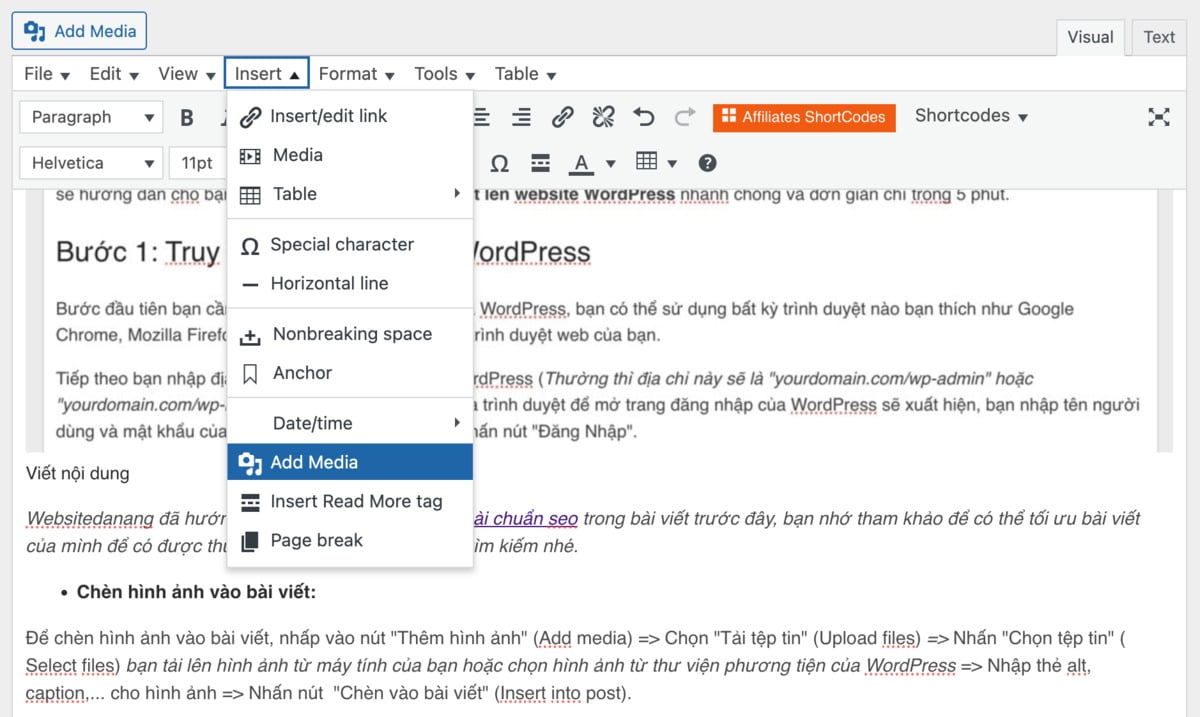Select Horizontal line in the Insert menu
The image size is (1200, 717).
(350, 283)
